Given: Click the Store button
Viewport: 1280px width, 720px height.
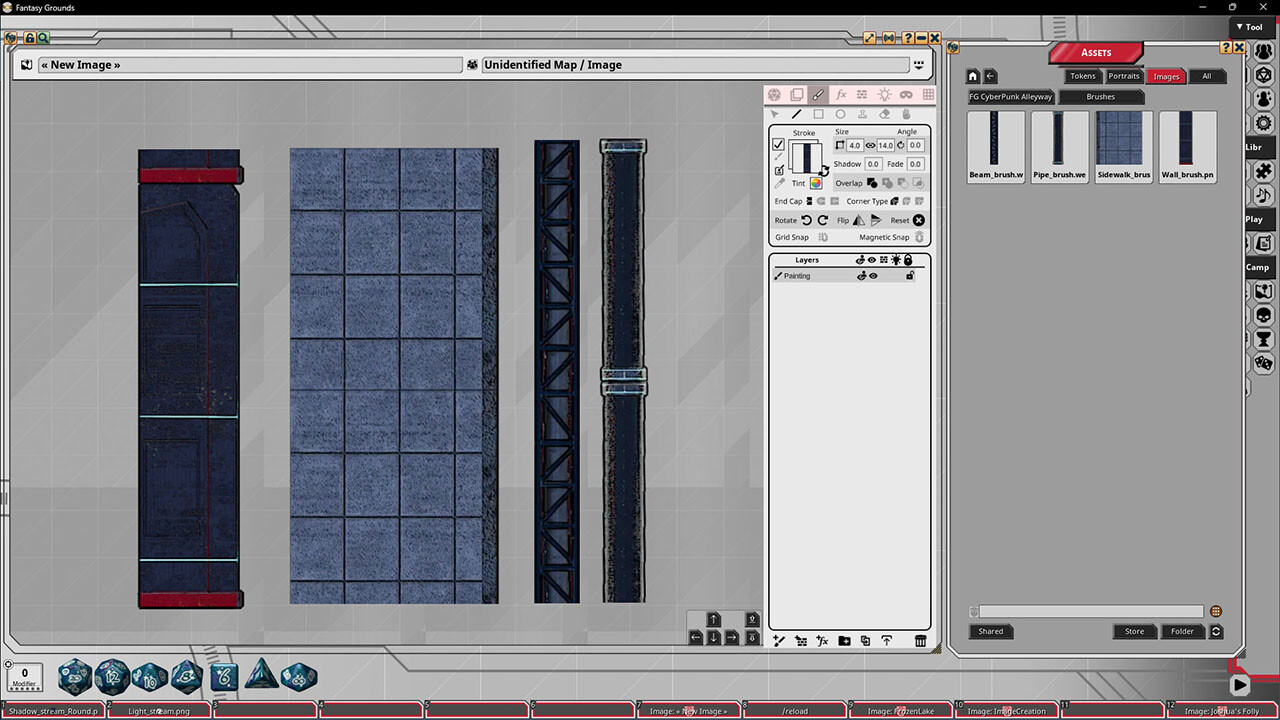Looking at the screenshot, I should pos(1134,631).
